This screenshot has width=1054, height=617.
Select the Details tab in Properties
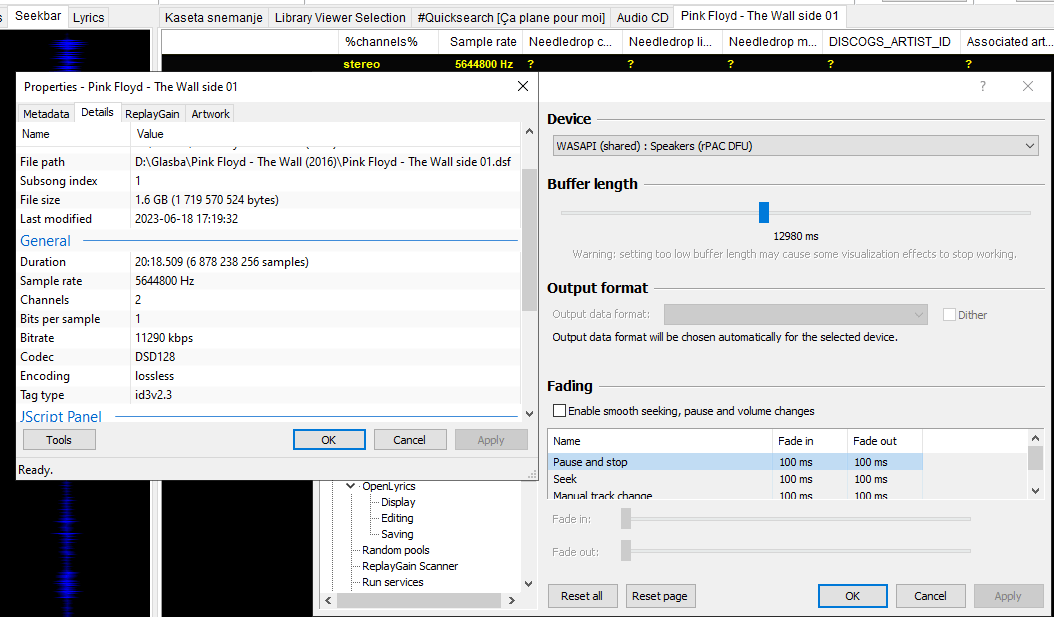click(97, 112)
